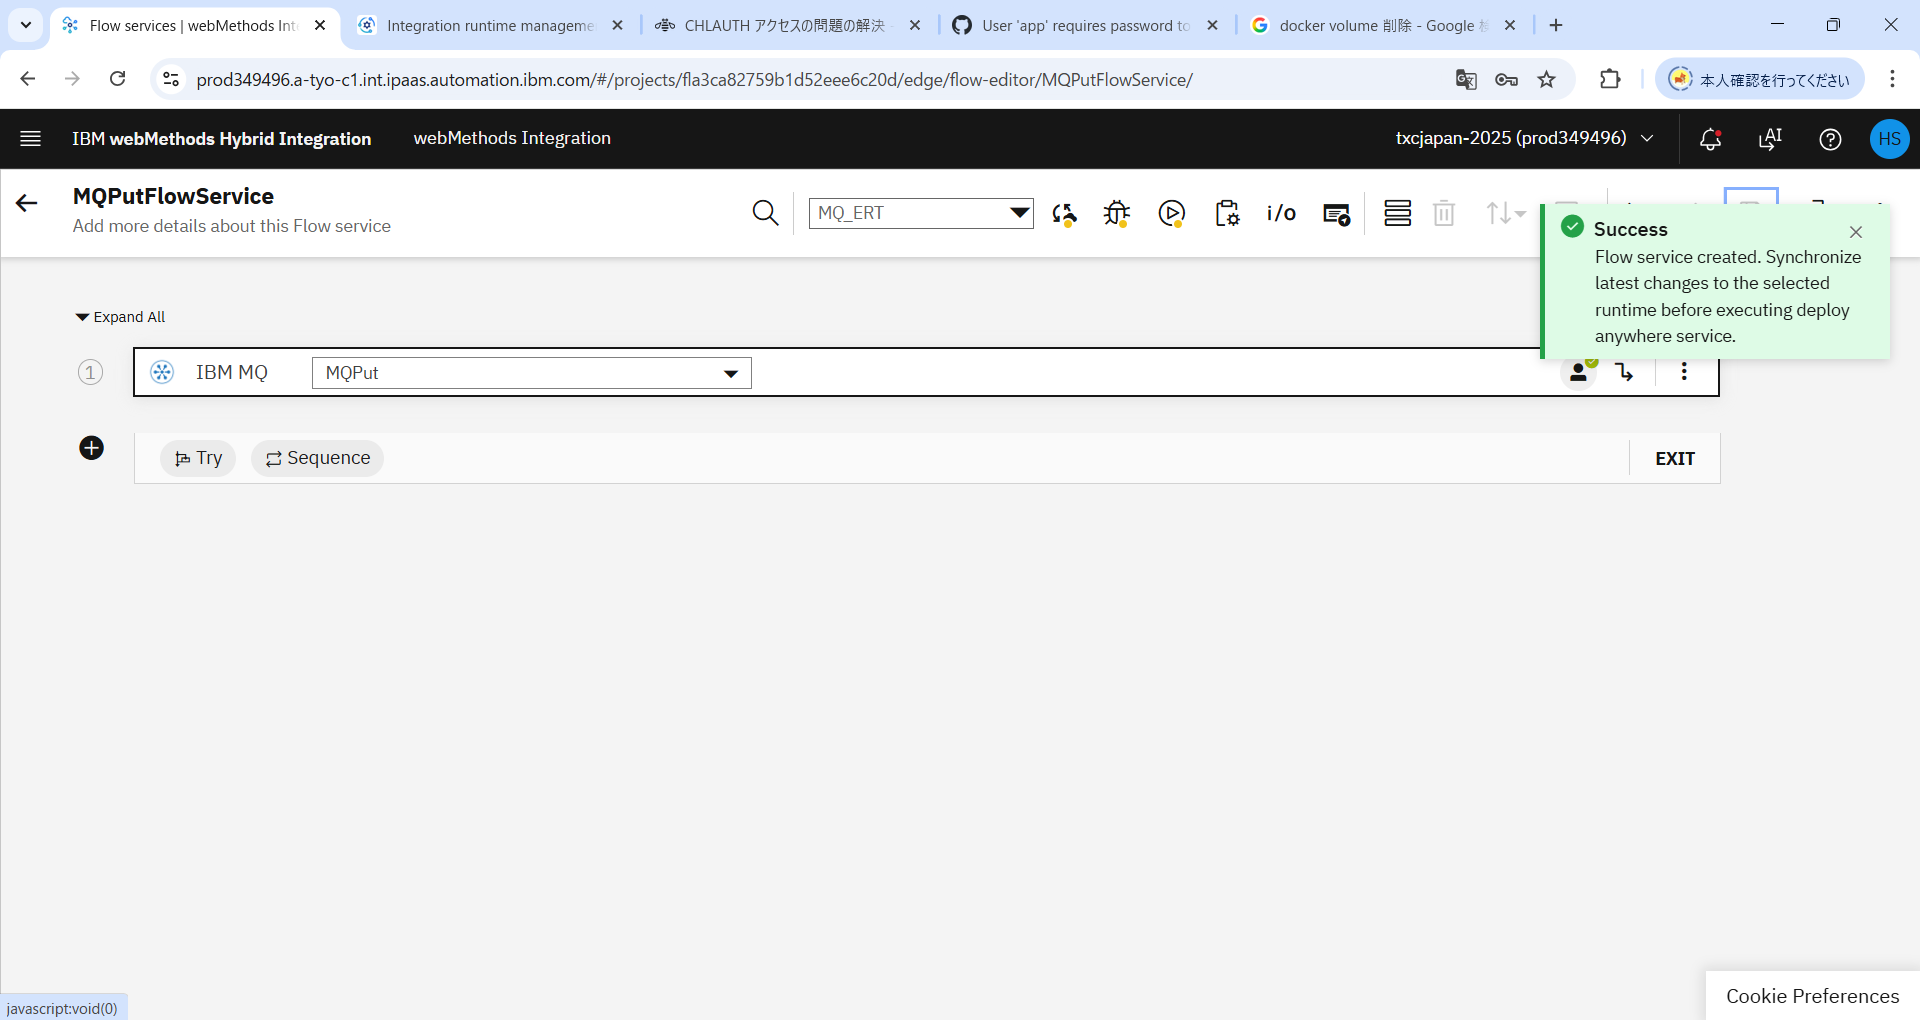
Task: Click the flow editor search magnifier
Action: pos(765,213)
